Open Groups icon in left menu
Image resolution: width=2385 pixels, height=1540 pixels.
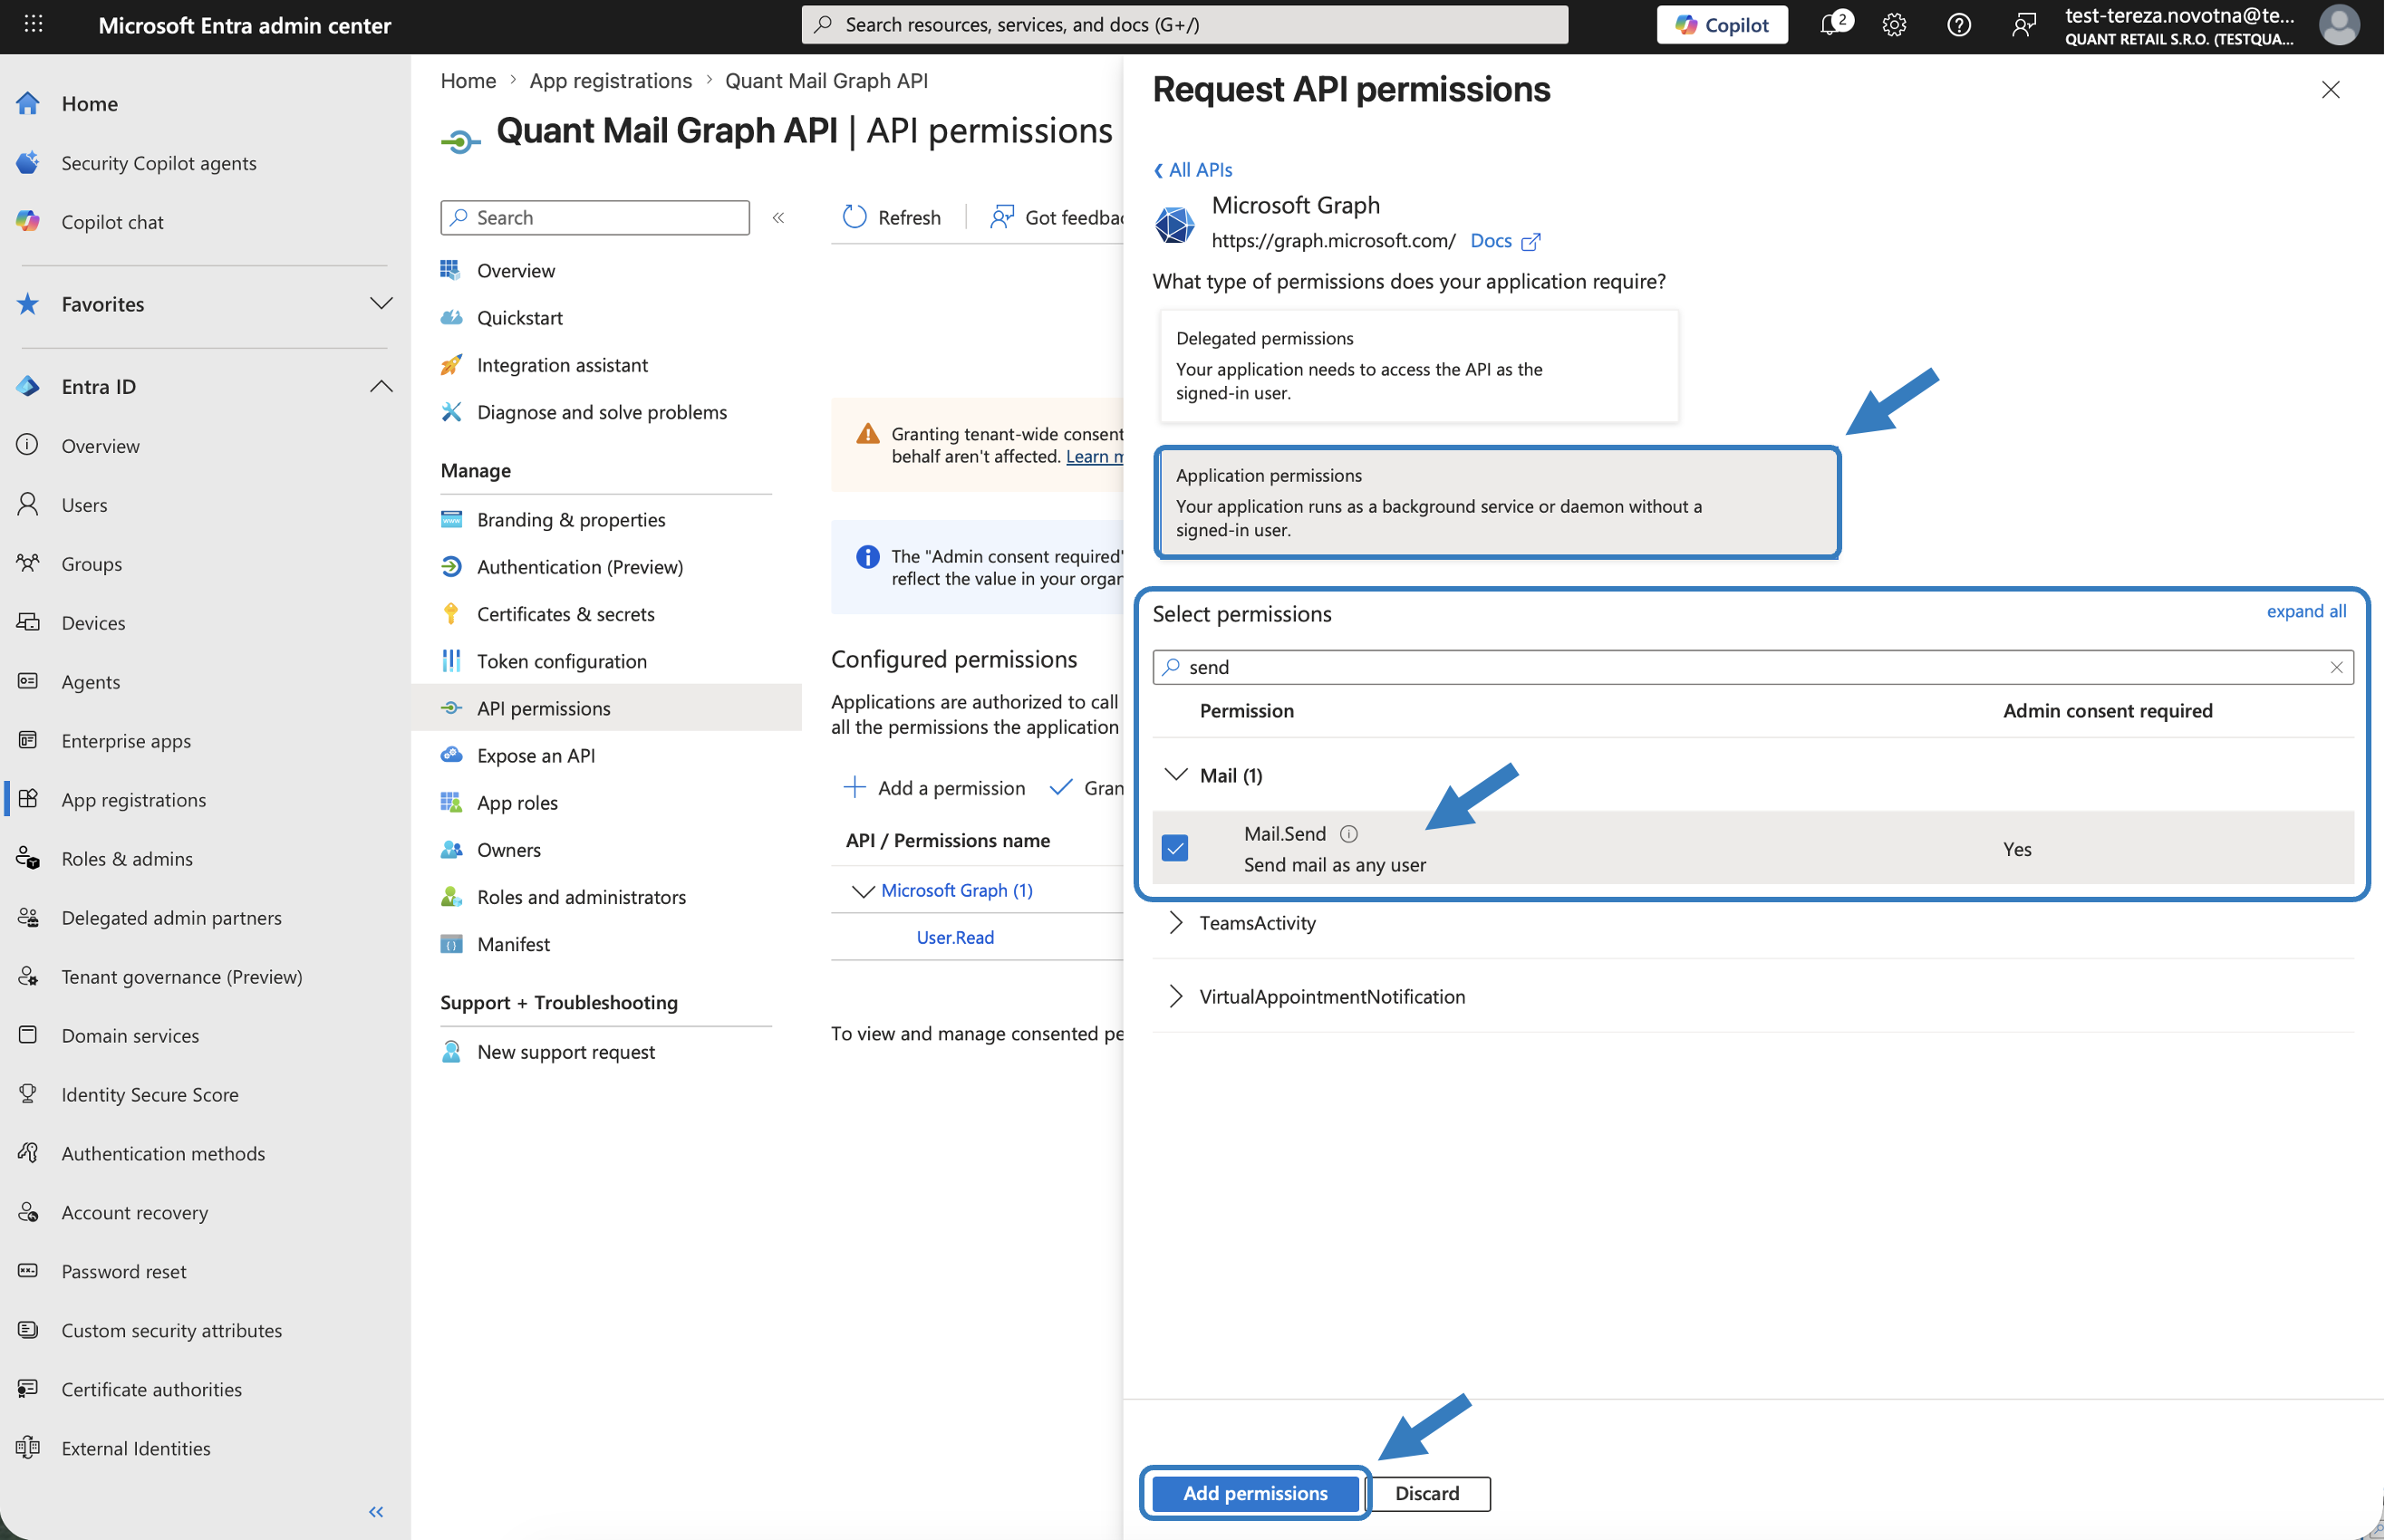28,563
